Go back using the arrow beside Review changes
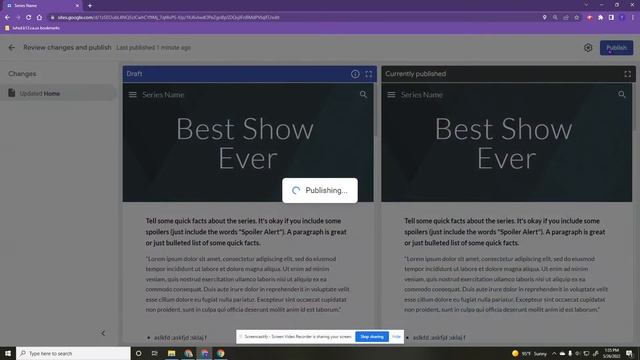Viewport: 640px width, 360px height. point(11,47)
